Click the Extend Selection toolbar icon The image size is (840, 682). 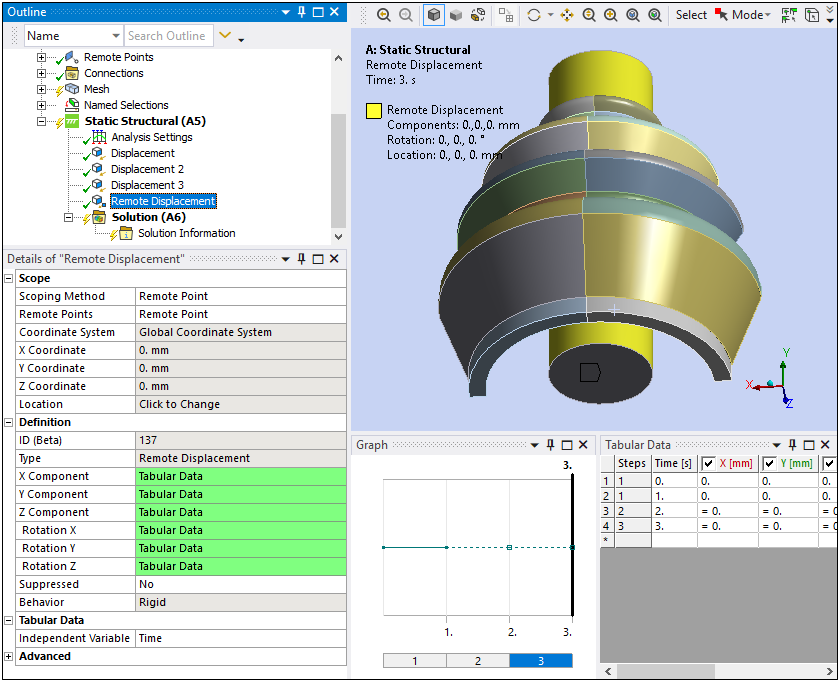pos(789,15)
